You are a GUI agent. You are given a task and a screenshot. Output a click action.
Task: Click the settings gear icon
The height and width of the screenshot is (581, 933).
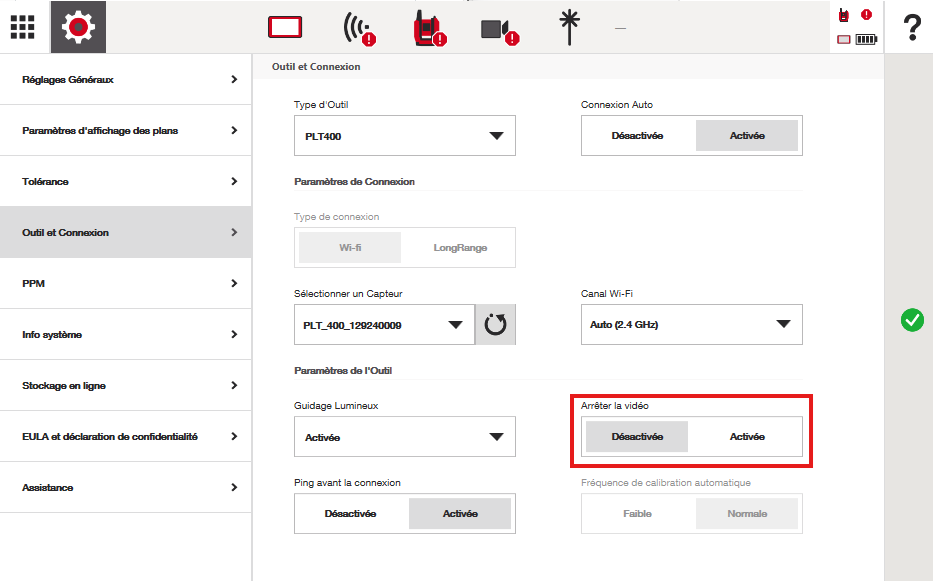point(78,27)
